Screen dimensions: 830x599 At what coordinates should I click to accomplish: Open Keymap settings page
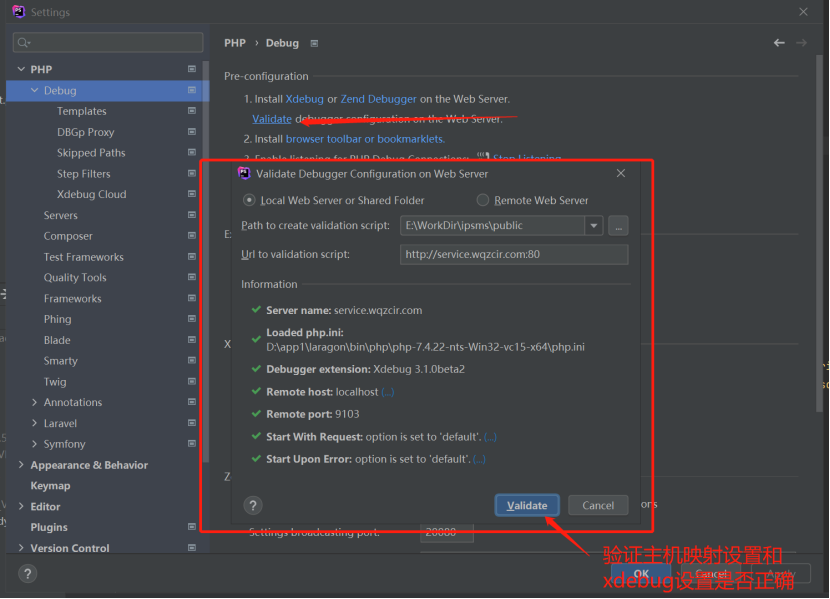[x=50, y=485]
